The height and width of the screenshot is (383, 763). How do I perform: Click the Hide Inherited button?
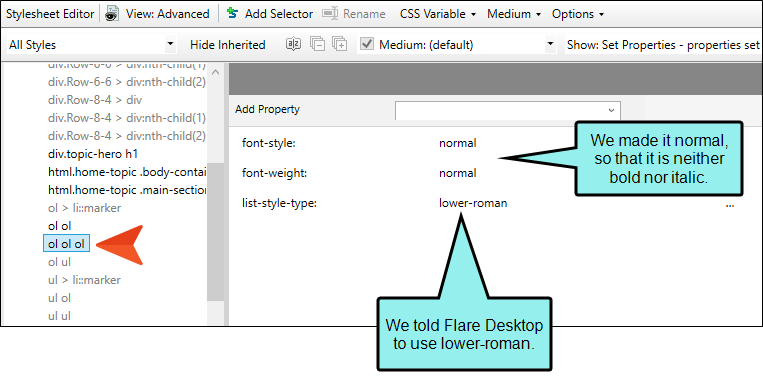tap(227, 45)
